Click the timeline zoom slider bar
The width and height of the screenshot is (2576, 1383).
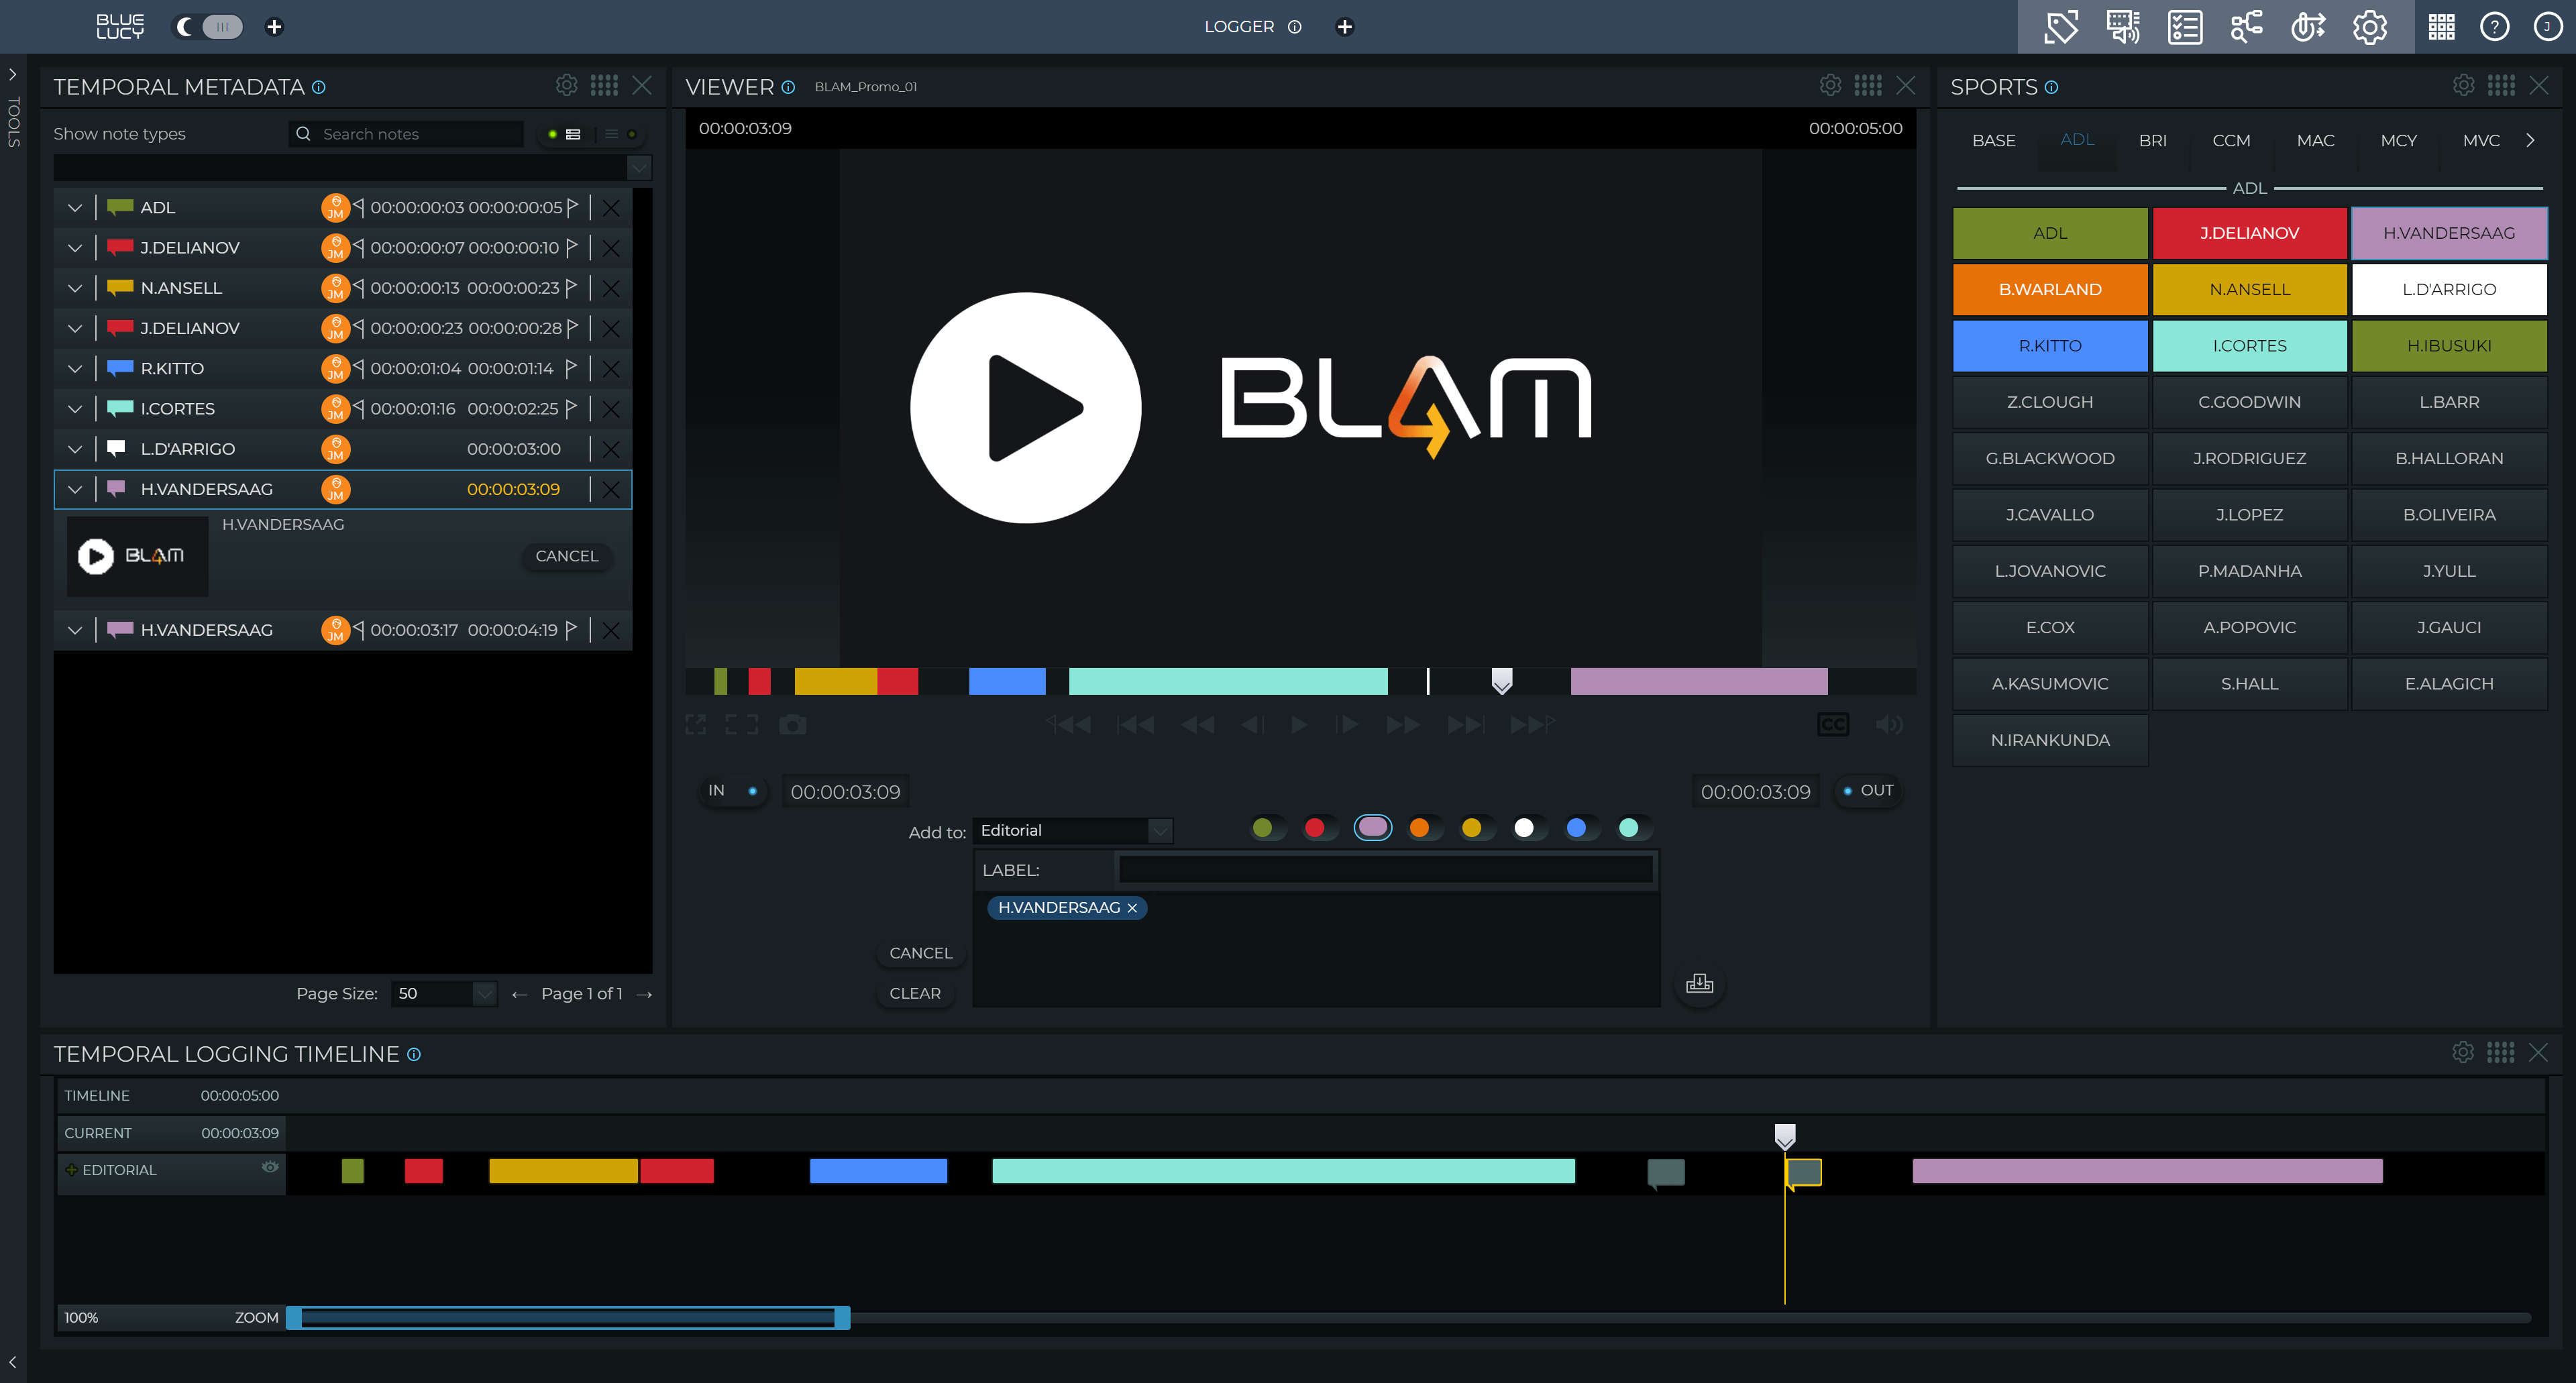pos(568,1318)
